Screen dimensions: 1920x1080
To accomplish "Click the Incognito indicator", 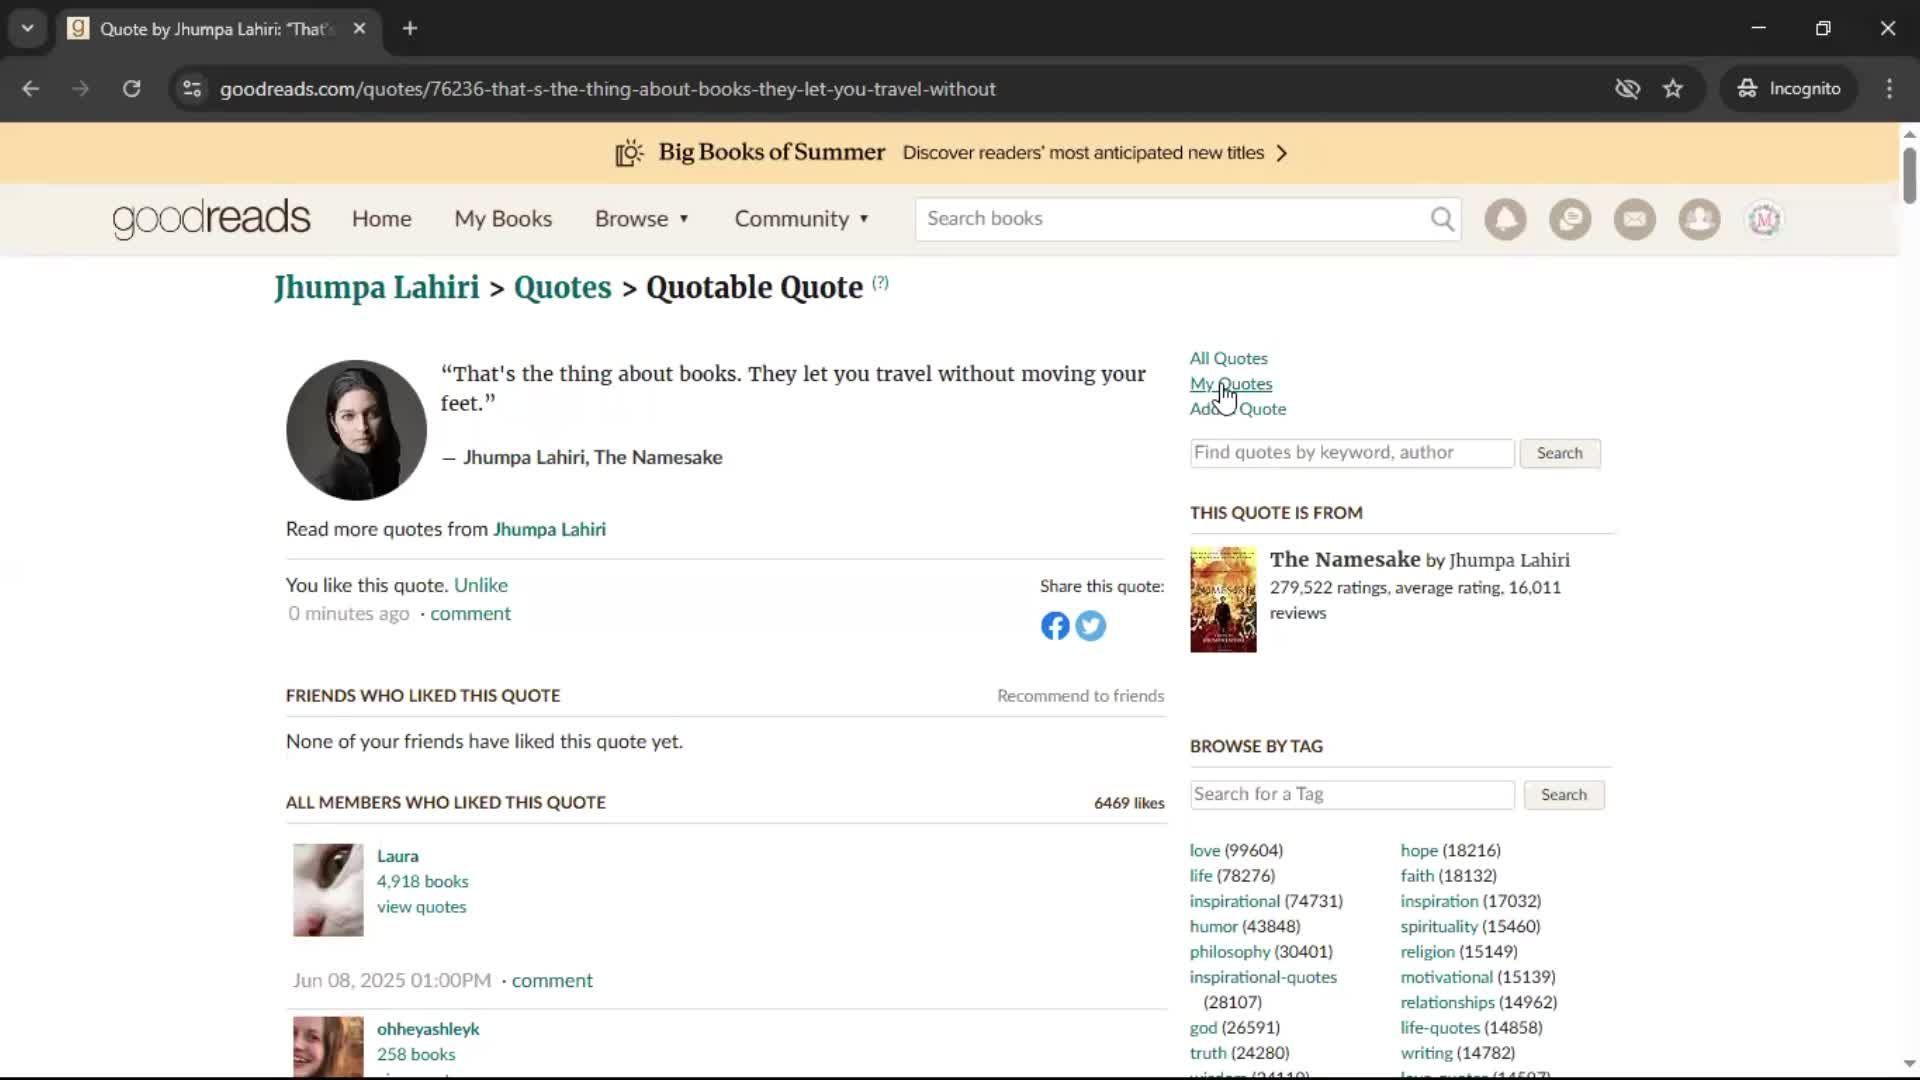I will 1789,89.
